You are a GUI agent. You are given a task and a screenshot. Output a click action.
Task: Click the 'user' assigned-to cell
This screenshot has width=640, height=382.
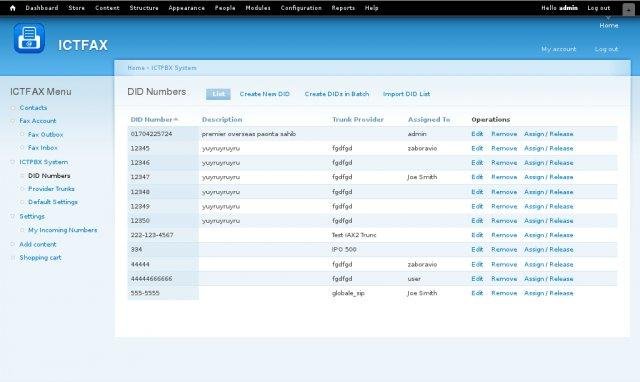point(414,279)
